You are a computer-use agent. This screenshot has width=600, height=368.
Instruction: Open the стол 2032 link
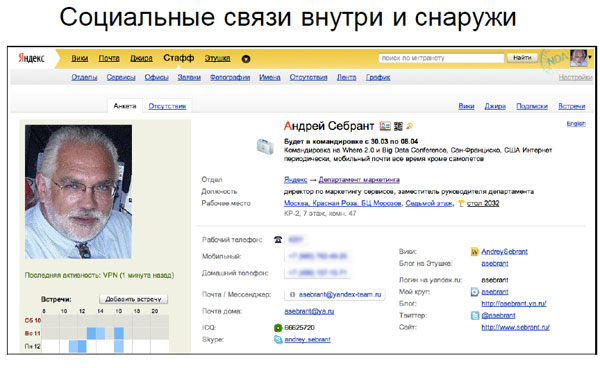coord(483,203)
